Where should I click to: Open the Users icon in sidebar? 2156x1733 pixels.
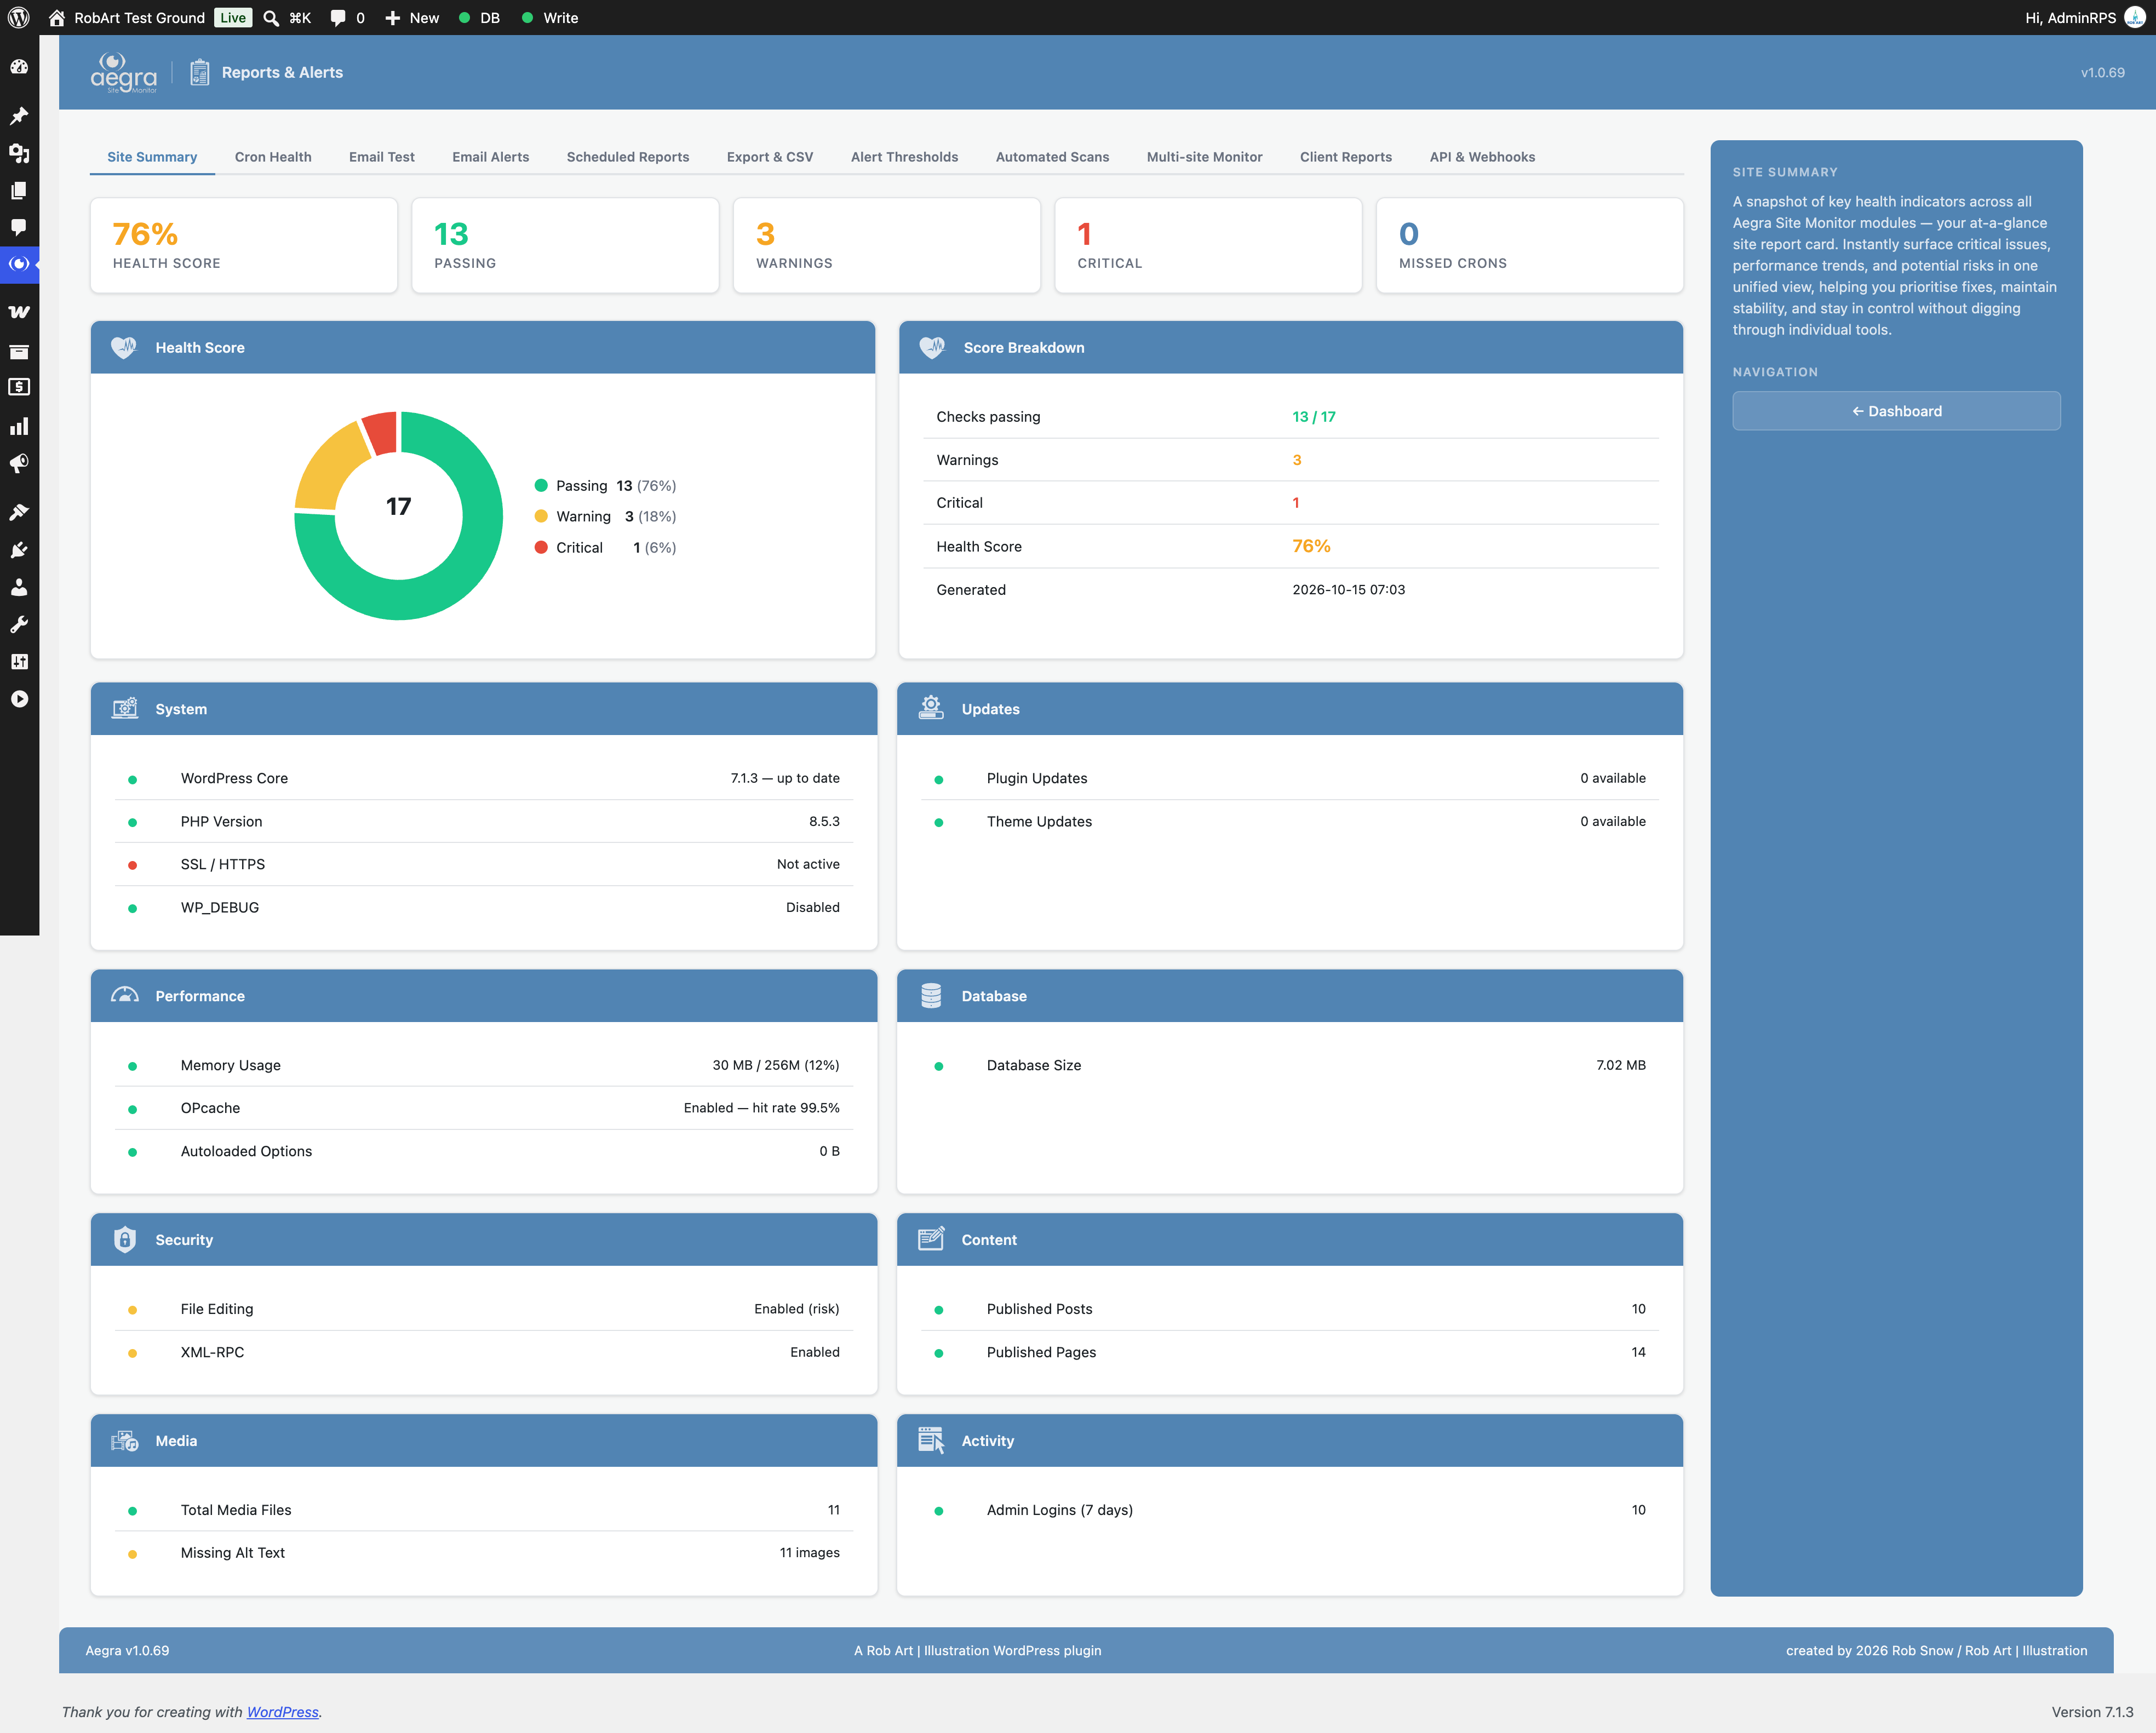click(x=19, y=587)
